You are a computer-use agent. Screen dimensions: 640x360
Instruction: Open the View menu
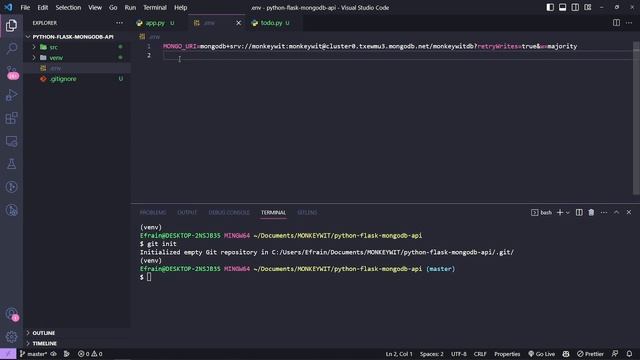[95, 7]
